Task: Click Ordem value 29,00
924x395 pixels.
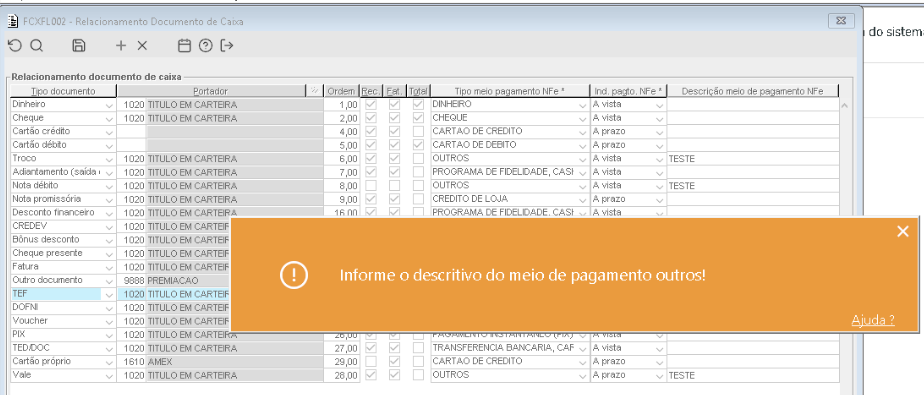Action: tap(341, 361)
